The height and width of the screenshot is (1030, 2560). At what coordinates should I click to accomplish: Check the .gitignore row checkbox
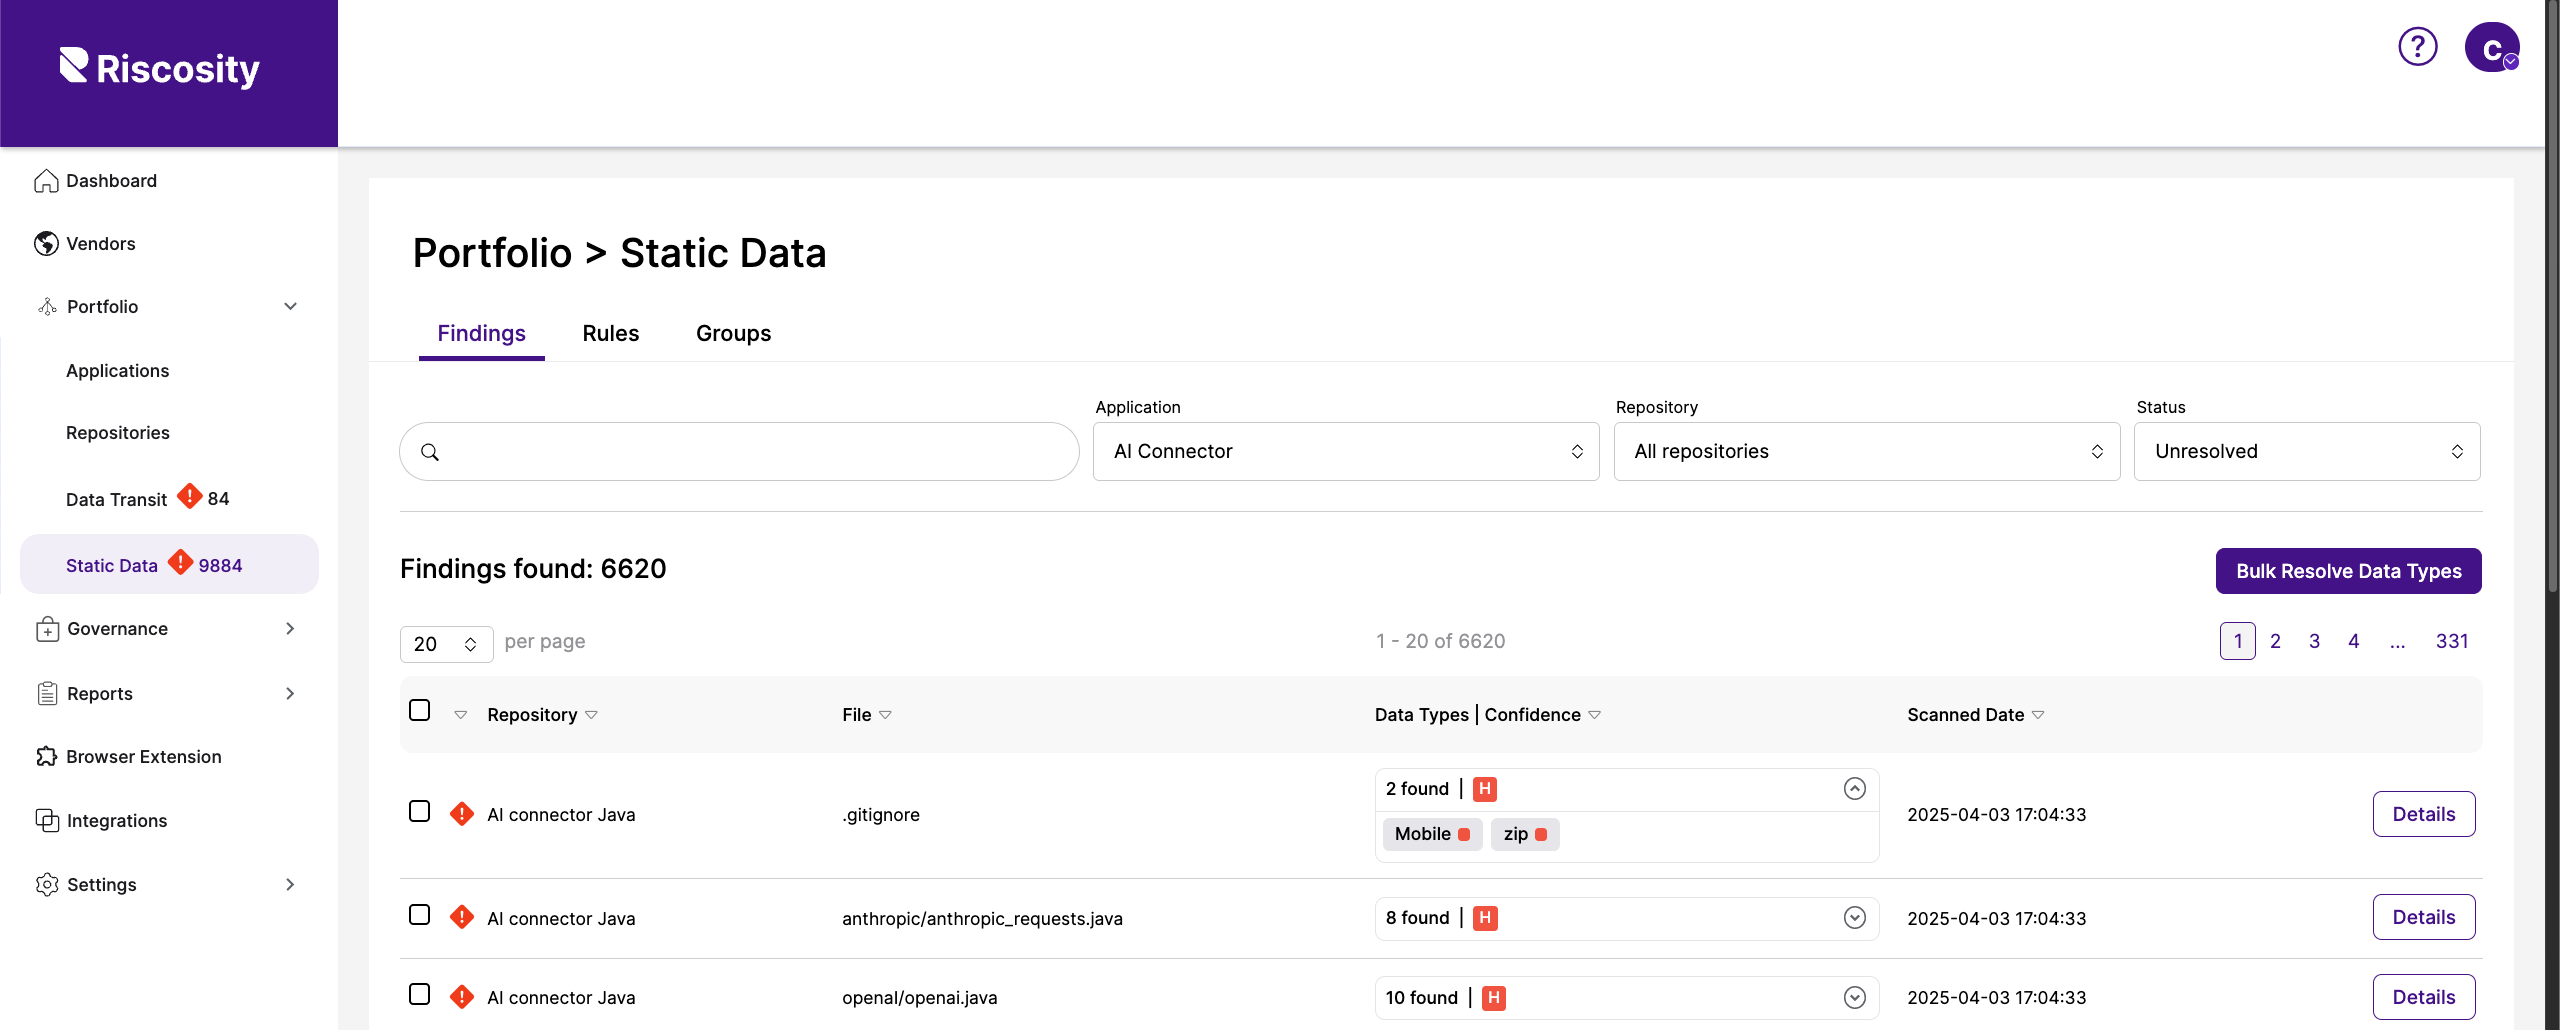(420, 811)
